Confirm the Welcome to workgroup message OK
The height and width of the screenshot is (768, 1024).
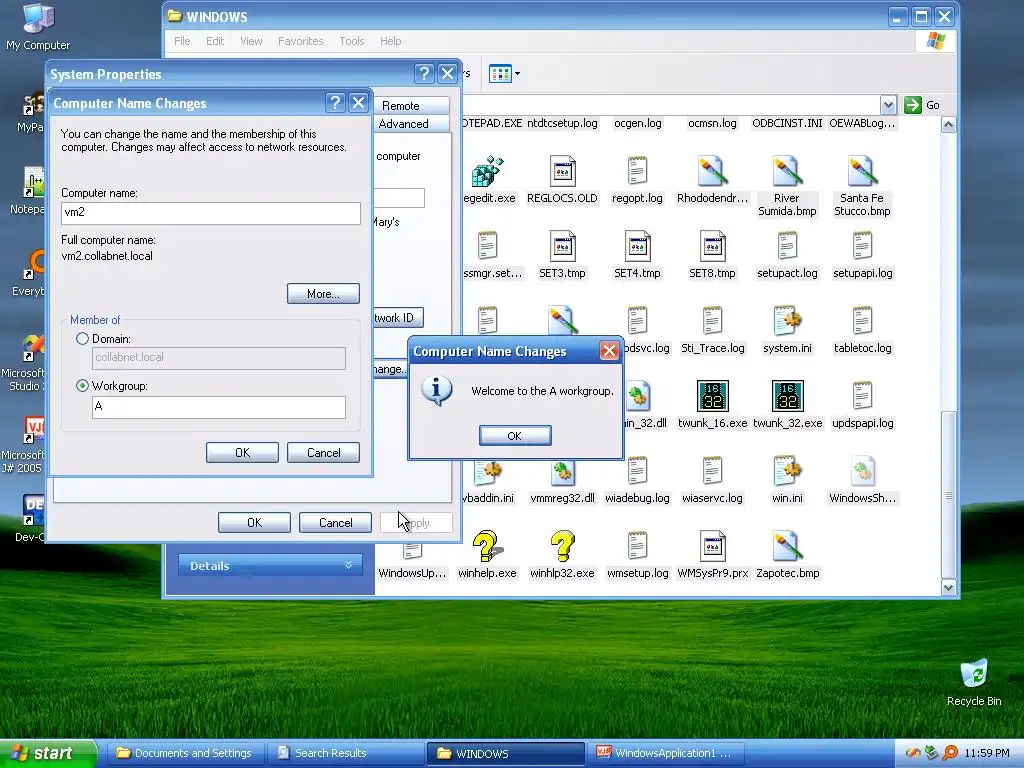[x=515, y=436]
